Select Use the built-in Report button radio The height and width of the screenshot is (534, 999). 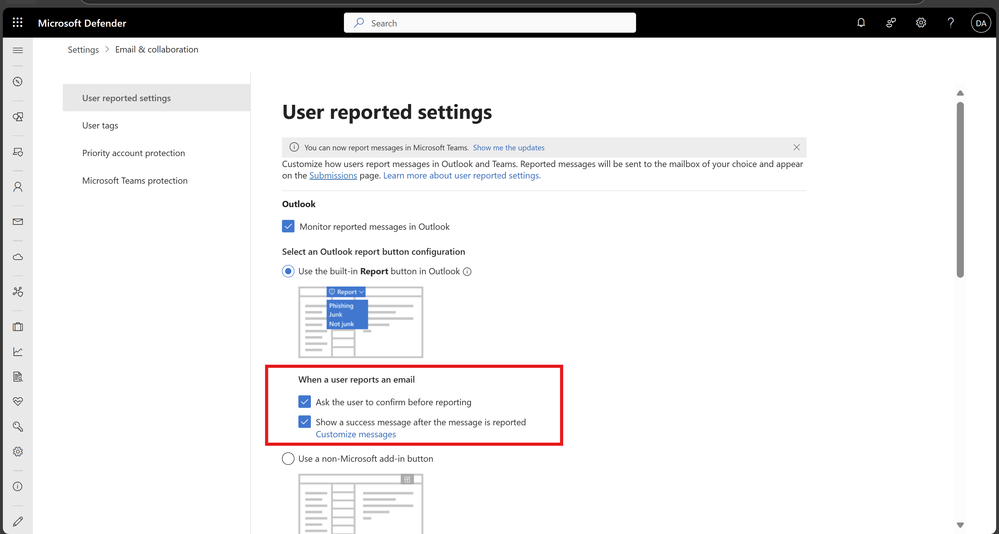(x=288, y=271)
